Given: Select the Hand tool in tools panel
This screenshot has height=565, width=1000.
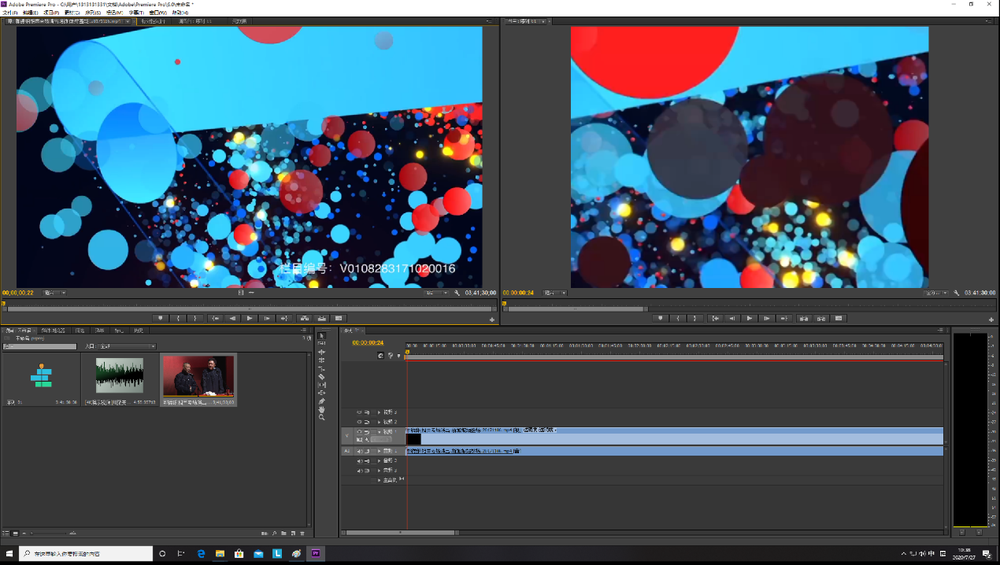Looking at the screenshot, I should [x=321, y=409].
